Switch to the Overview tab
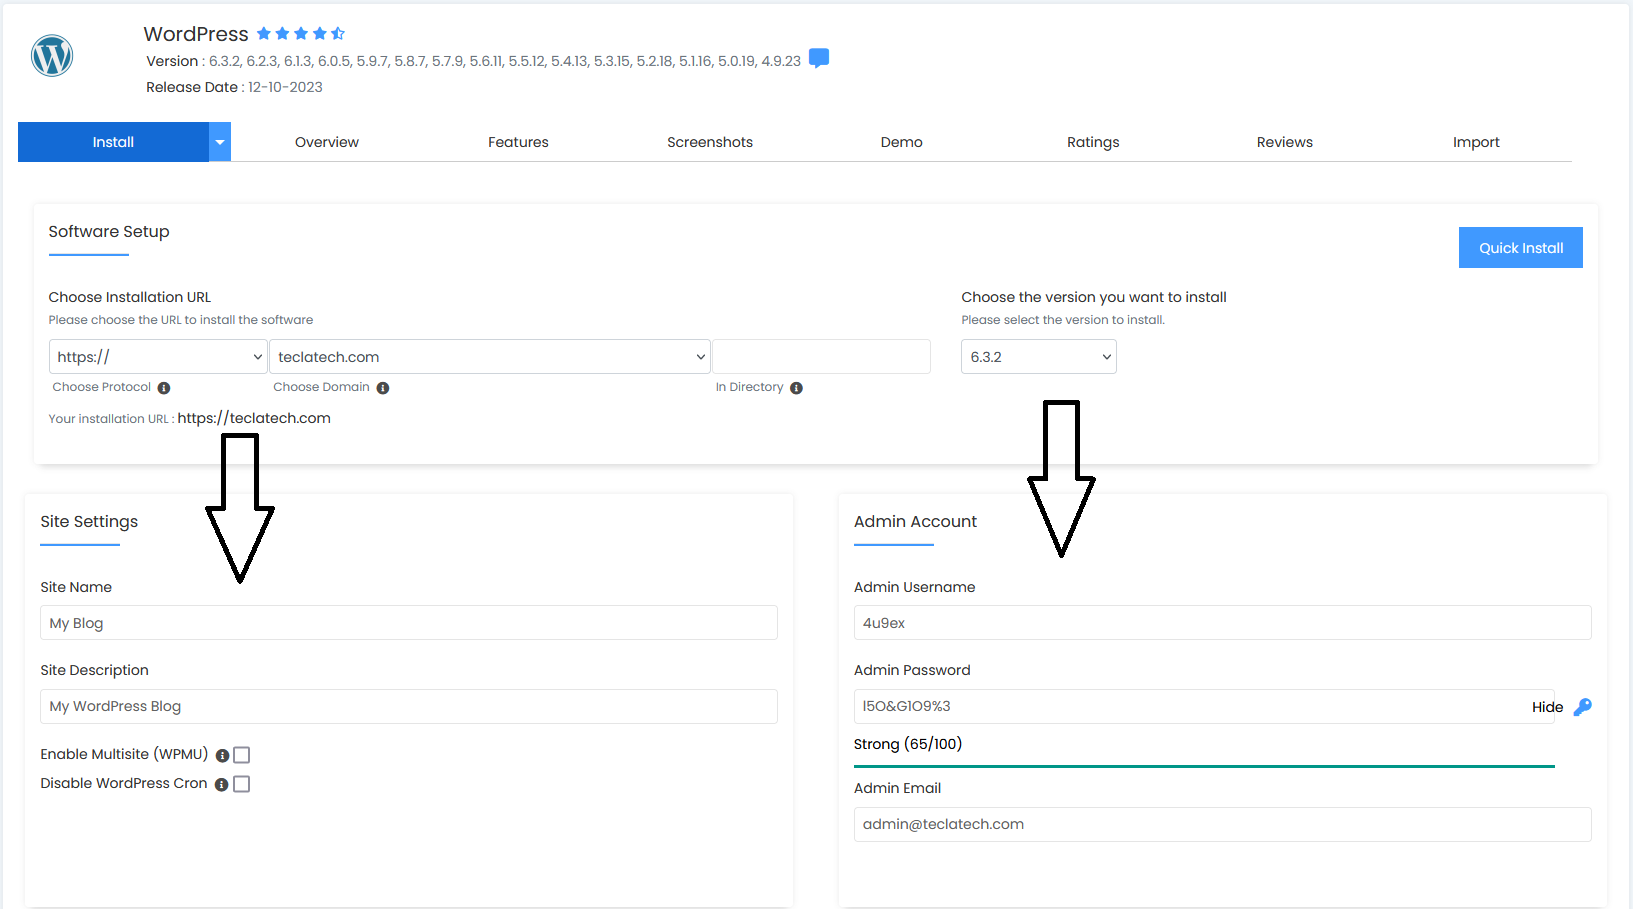Viewport: 1633px width, 909px height. click(326, 142)
